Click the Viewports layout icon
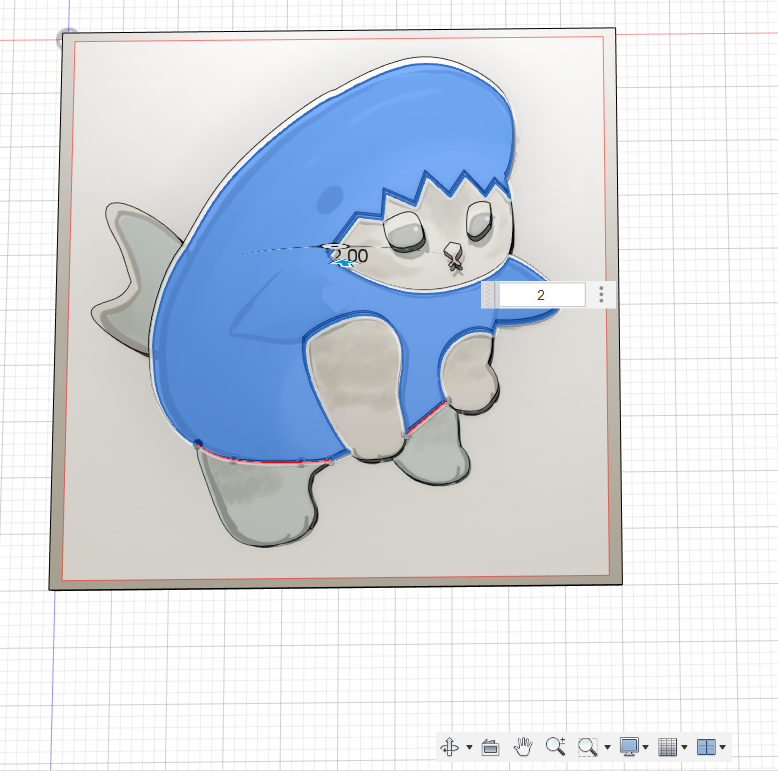Screen dimensions: 778x771 tap(706, 747)
